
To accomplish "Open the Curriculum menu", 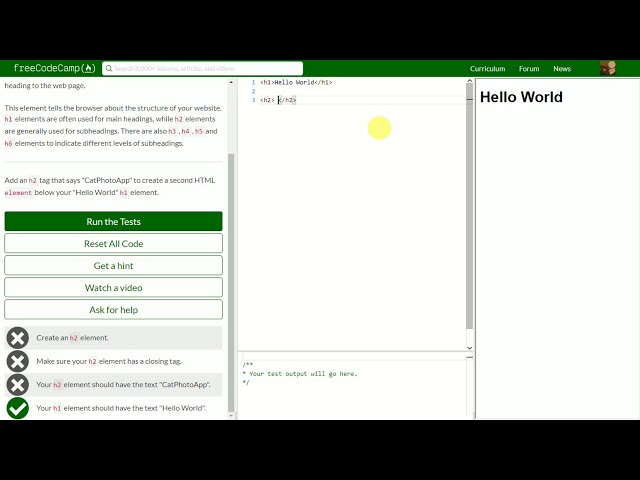I will 487,69.
